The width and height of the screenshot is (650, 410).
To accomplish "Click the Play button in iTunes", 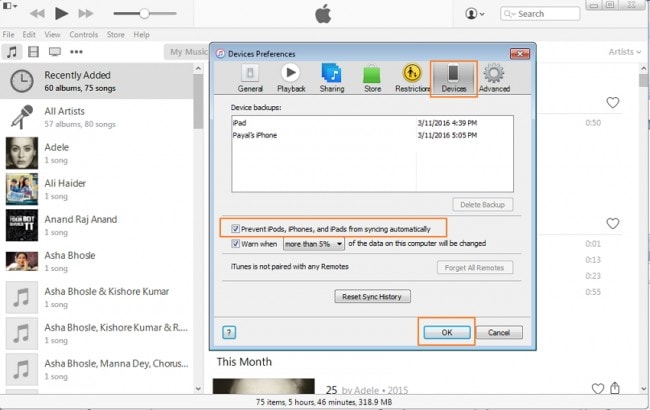I will (x=61, y=14).
